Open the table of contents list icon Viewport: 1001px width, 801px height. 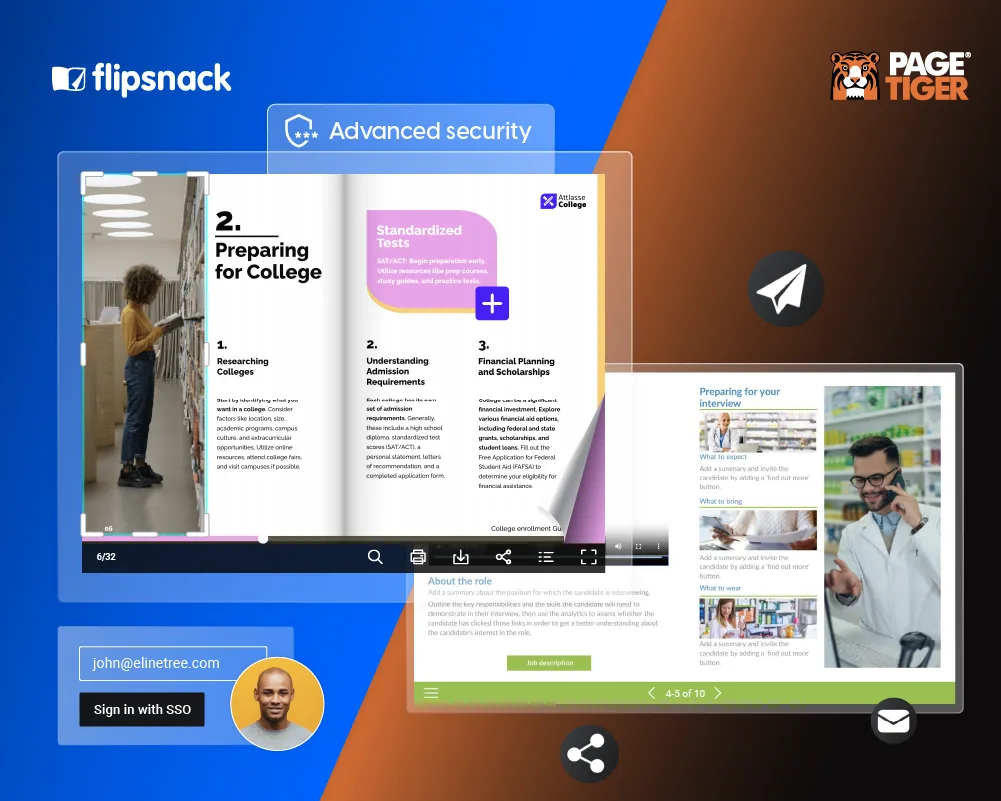(546, 557)
